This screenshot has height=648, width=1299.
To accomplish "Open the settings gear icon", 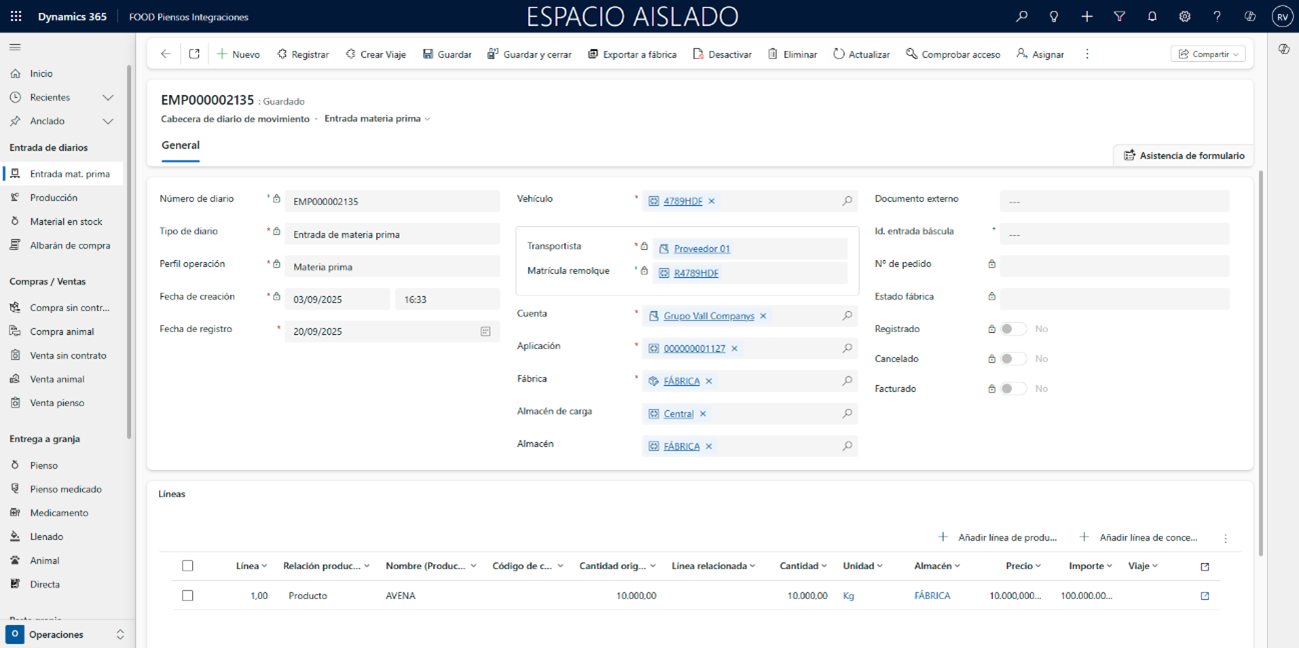I will (1185, 17).
